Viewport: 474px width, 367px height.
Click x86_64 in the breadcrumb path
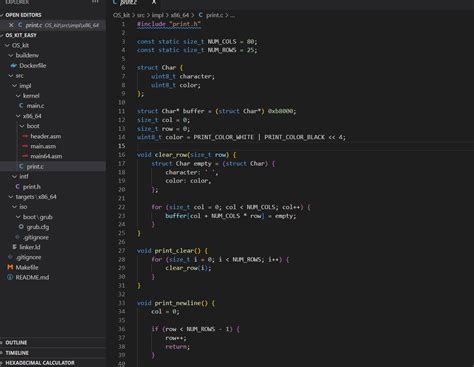point(180,15)
